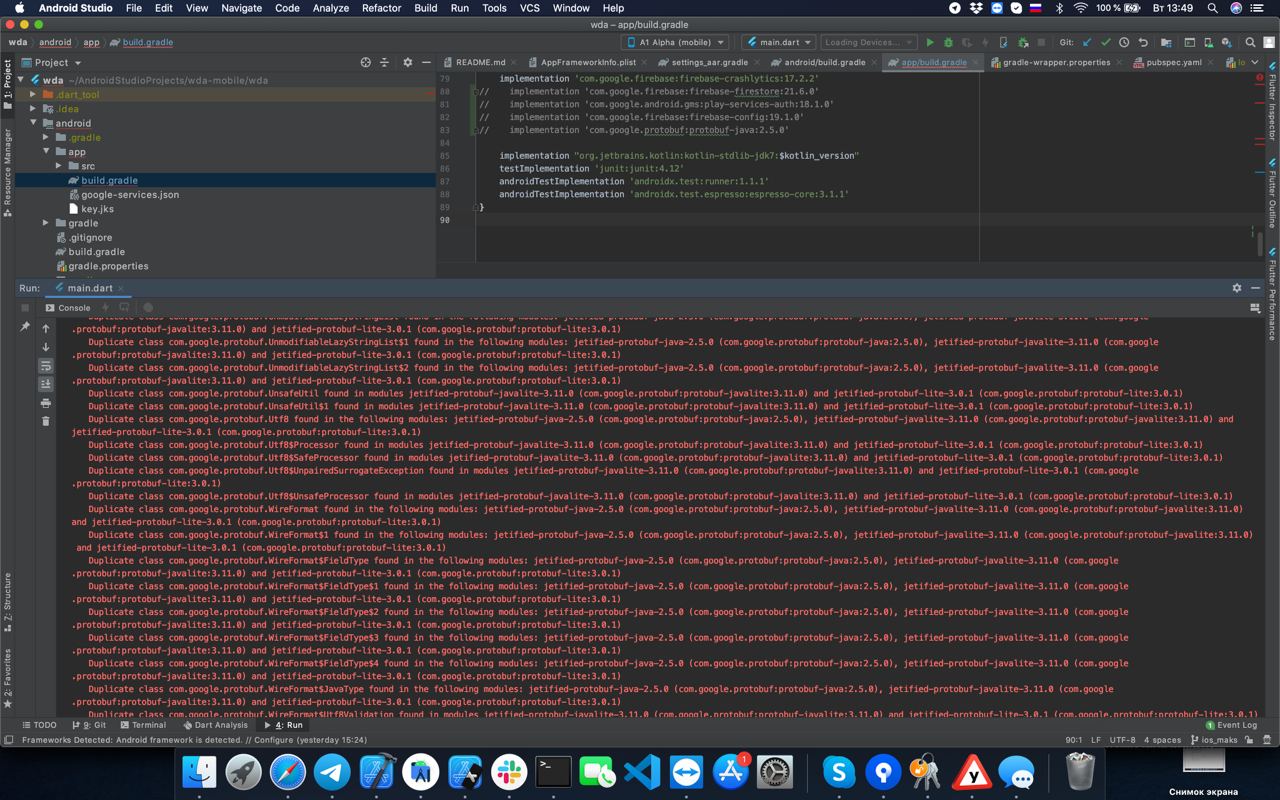This screenshot has height=800, width=1280.
Task: Open the Loading Devices dropdown
Action: pyautogui.click(x=867, y=42)
